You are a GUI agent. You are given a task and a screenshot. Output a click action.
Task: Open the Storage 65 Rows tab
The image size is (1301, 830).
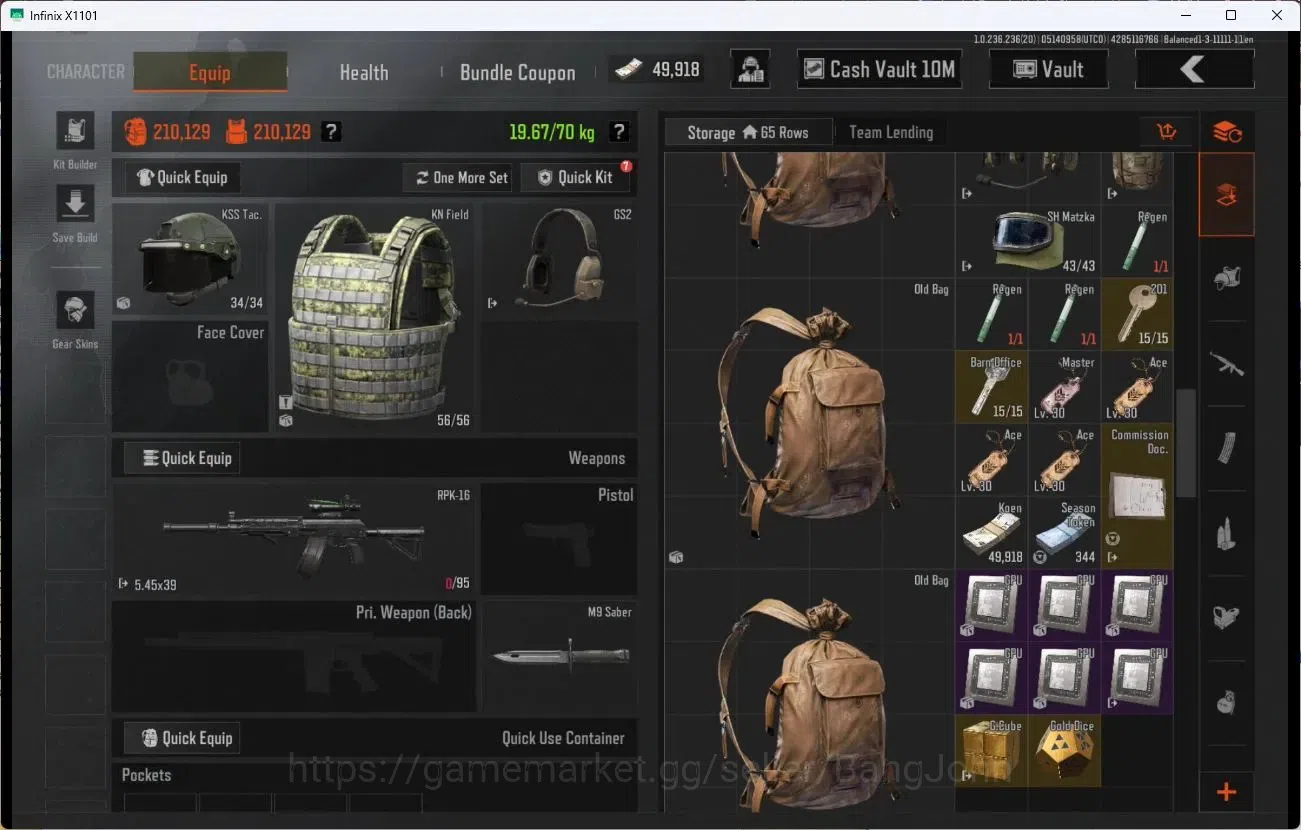coord(748,132)
